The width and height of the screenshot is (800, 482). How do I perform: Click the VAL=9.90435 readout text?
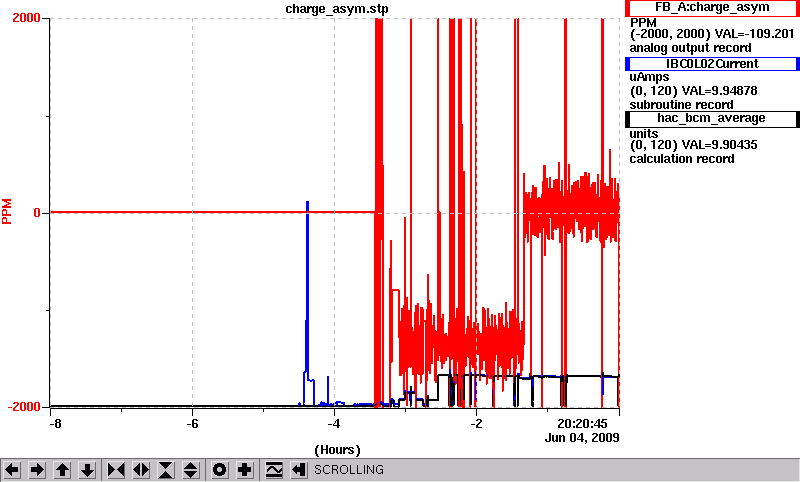coord(719,145)
